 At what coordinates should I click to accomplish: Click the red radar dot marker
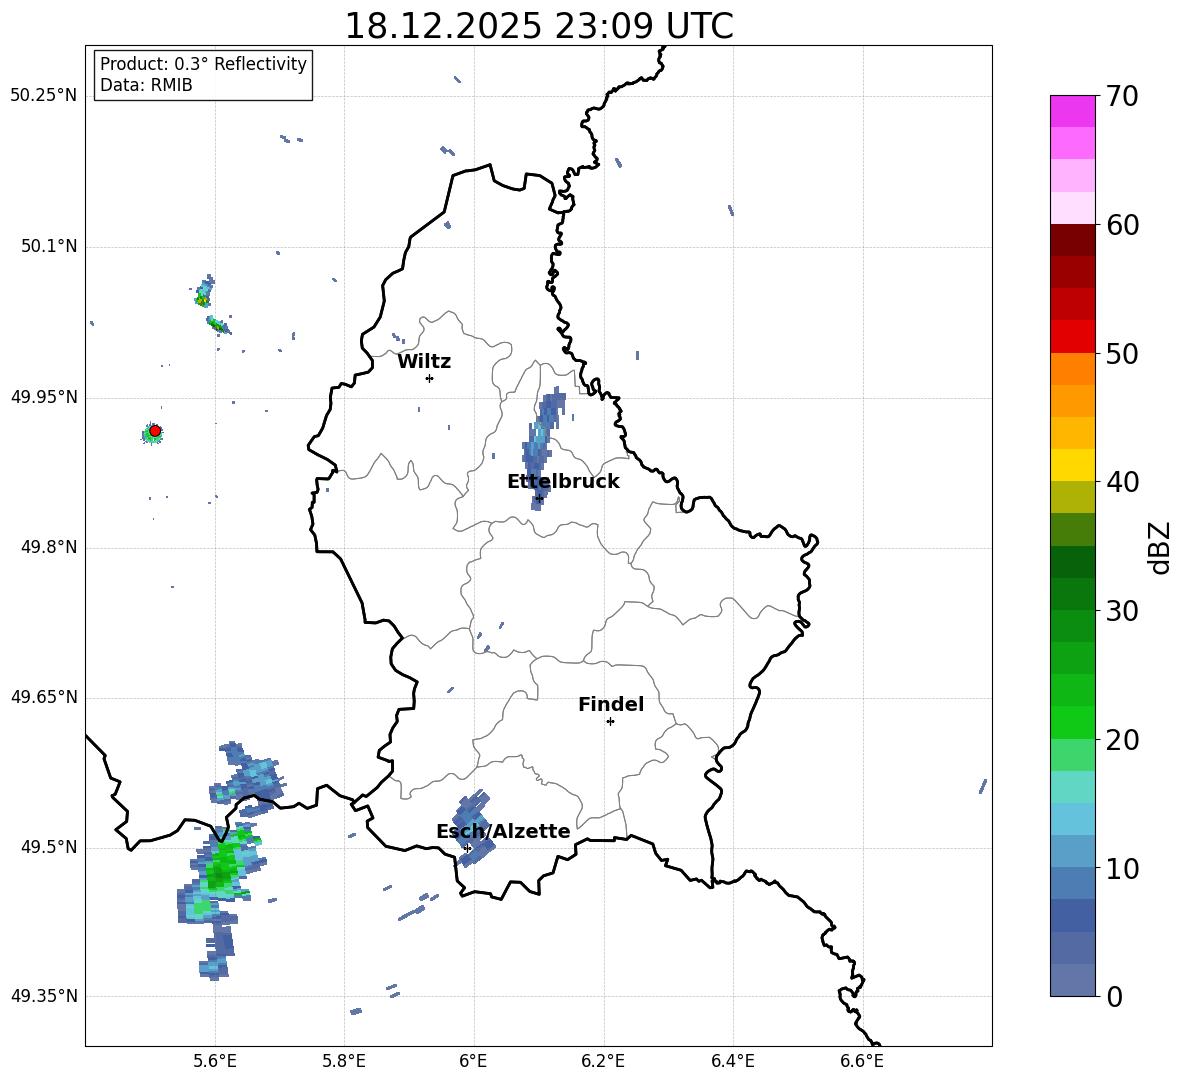tap(155, 431)
